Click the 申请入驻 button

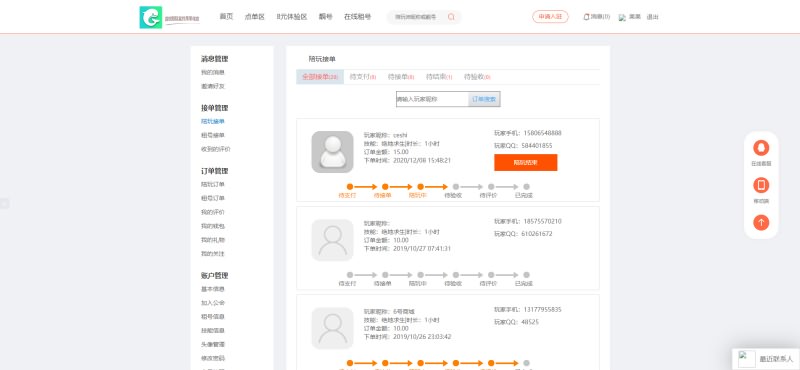pos(550,17)
